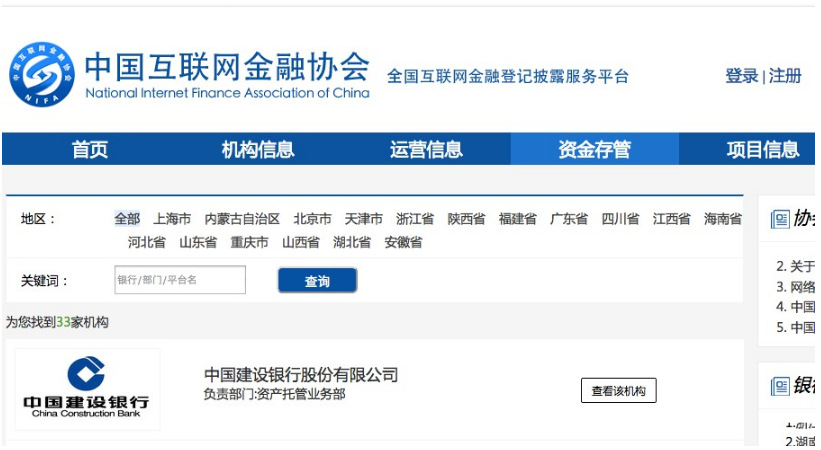This screenshot has width=821, height=450.
Task: Click the document icon beside 银 heading
Action: click(x=780, y=387)
